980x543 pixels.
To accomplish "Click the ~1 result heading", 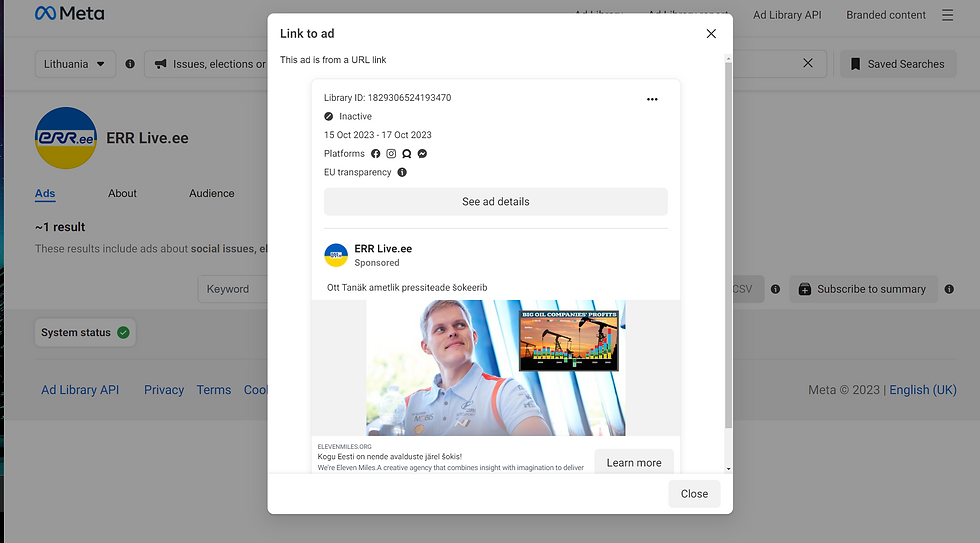I will pyautogui.click(x=60, y=227).
